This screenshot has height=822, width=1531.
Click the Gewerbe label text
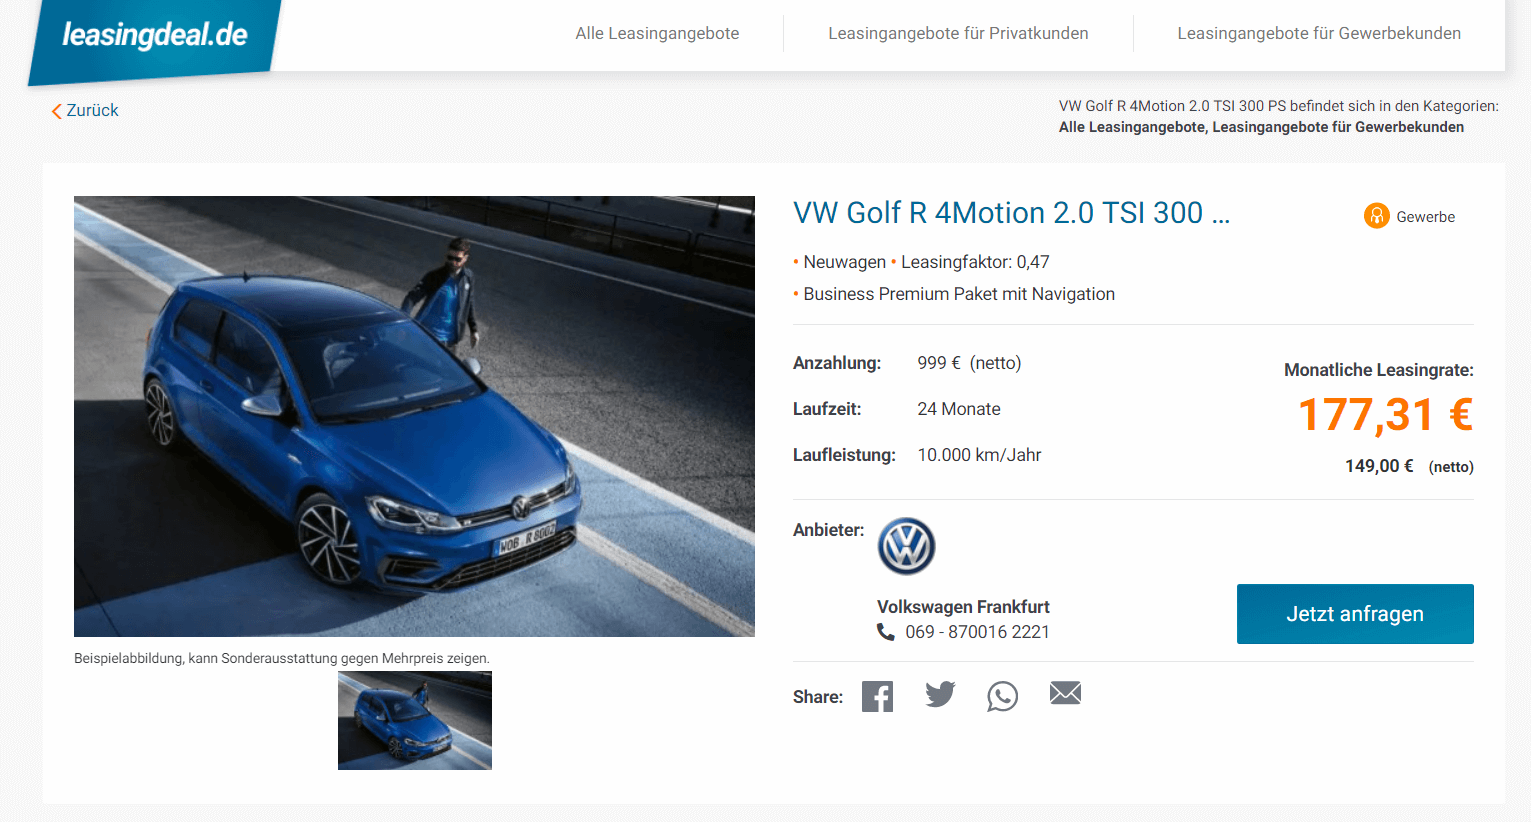pyautogui.click(x=1425, y=217)
